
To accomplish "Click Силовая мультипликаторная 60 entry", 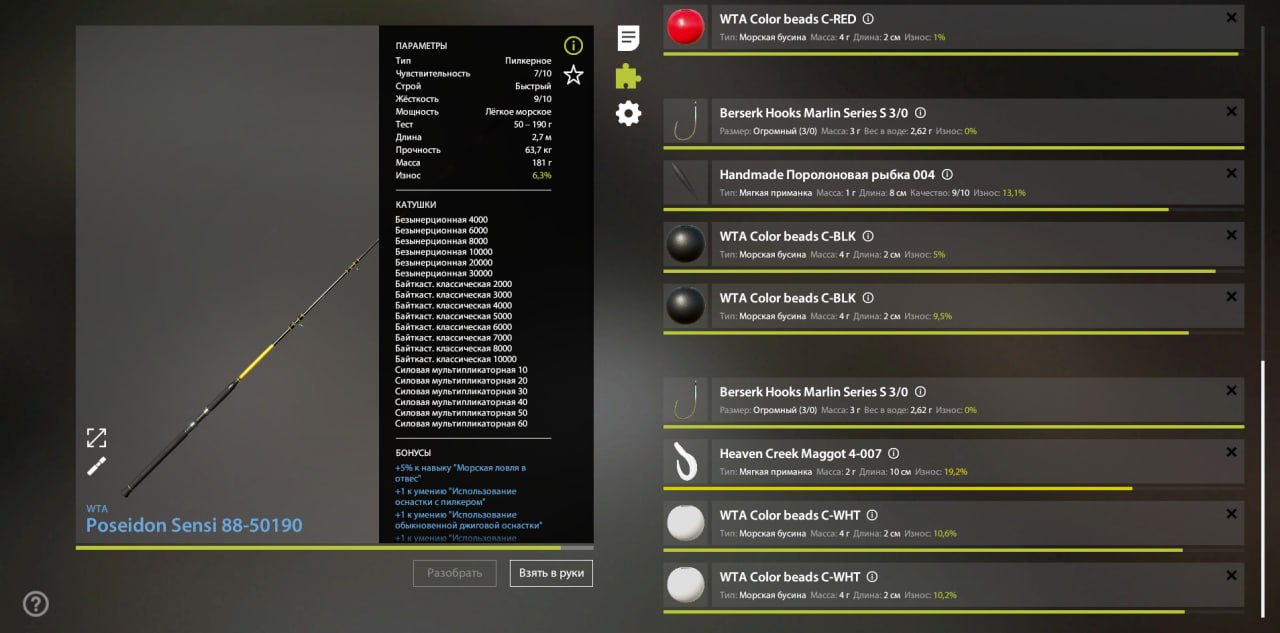I will (x=461, y=424).
